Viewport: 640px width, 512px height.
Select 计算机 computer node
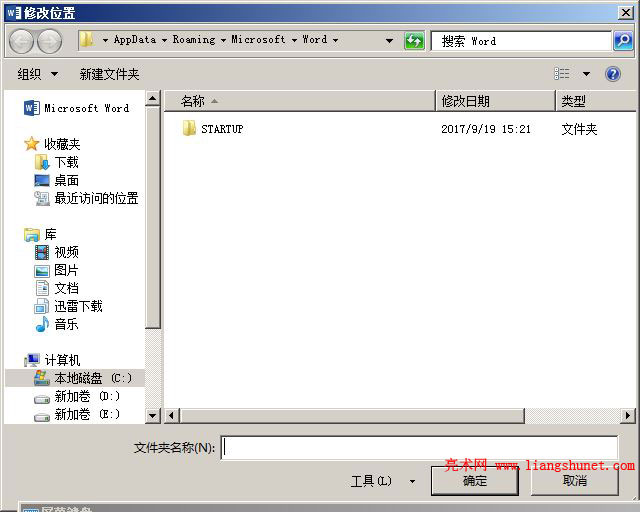(52, 360)
